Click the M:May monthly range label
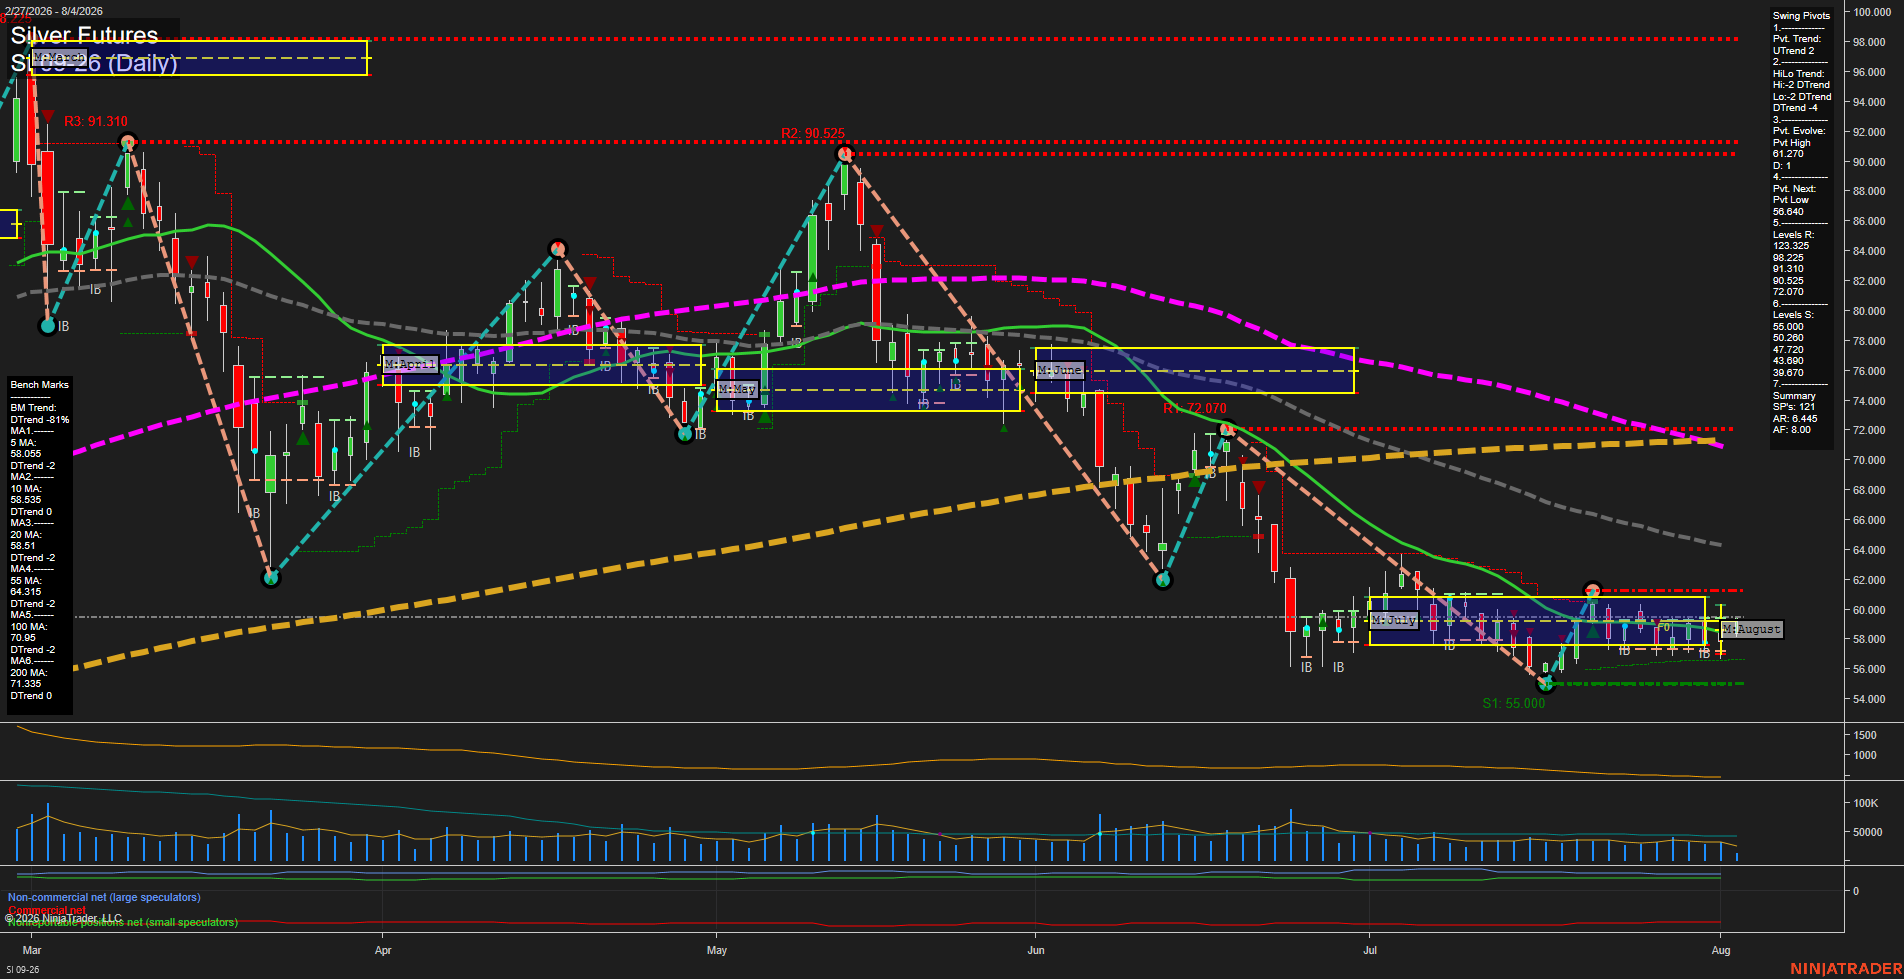This screenshot has width=1904, height=979. point(737,389)
